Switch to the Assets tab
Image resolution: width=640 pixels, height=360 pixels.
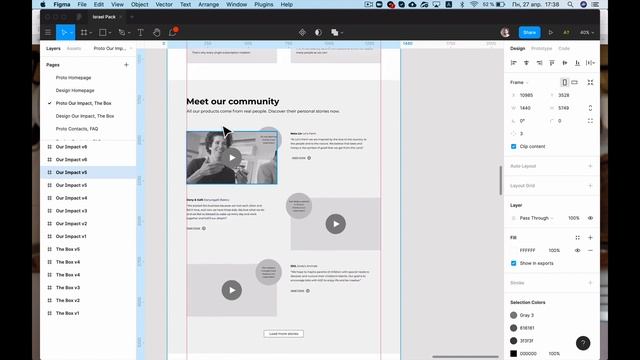point(74,48)
